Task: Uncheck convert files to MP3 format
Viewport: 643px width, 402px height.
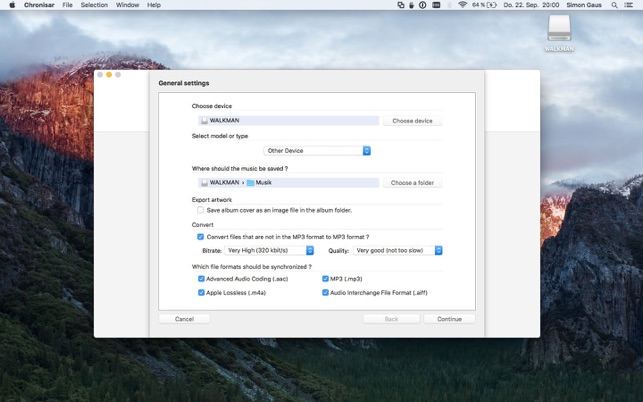Action: point(201,237)
